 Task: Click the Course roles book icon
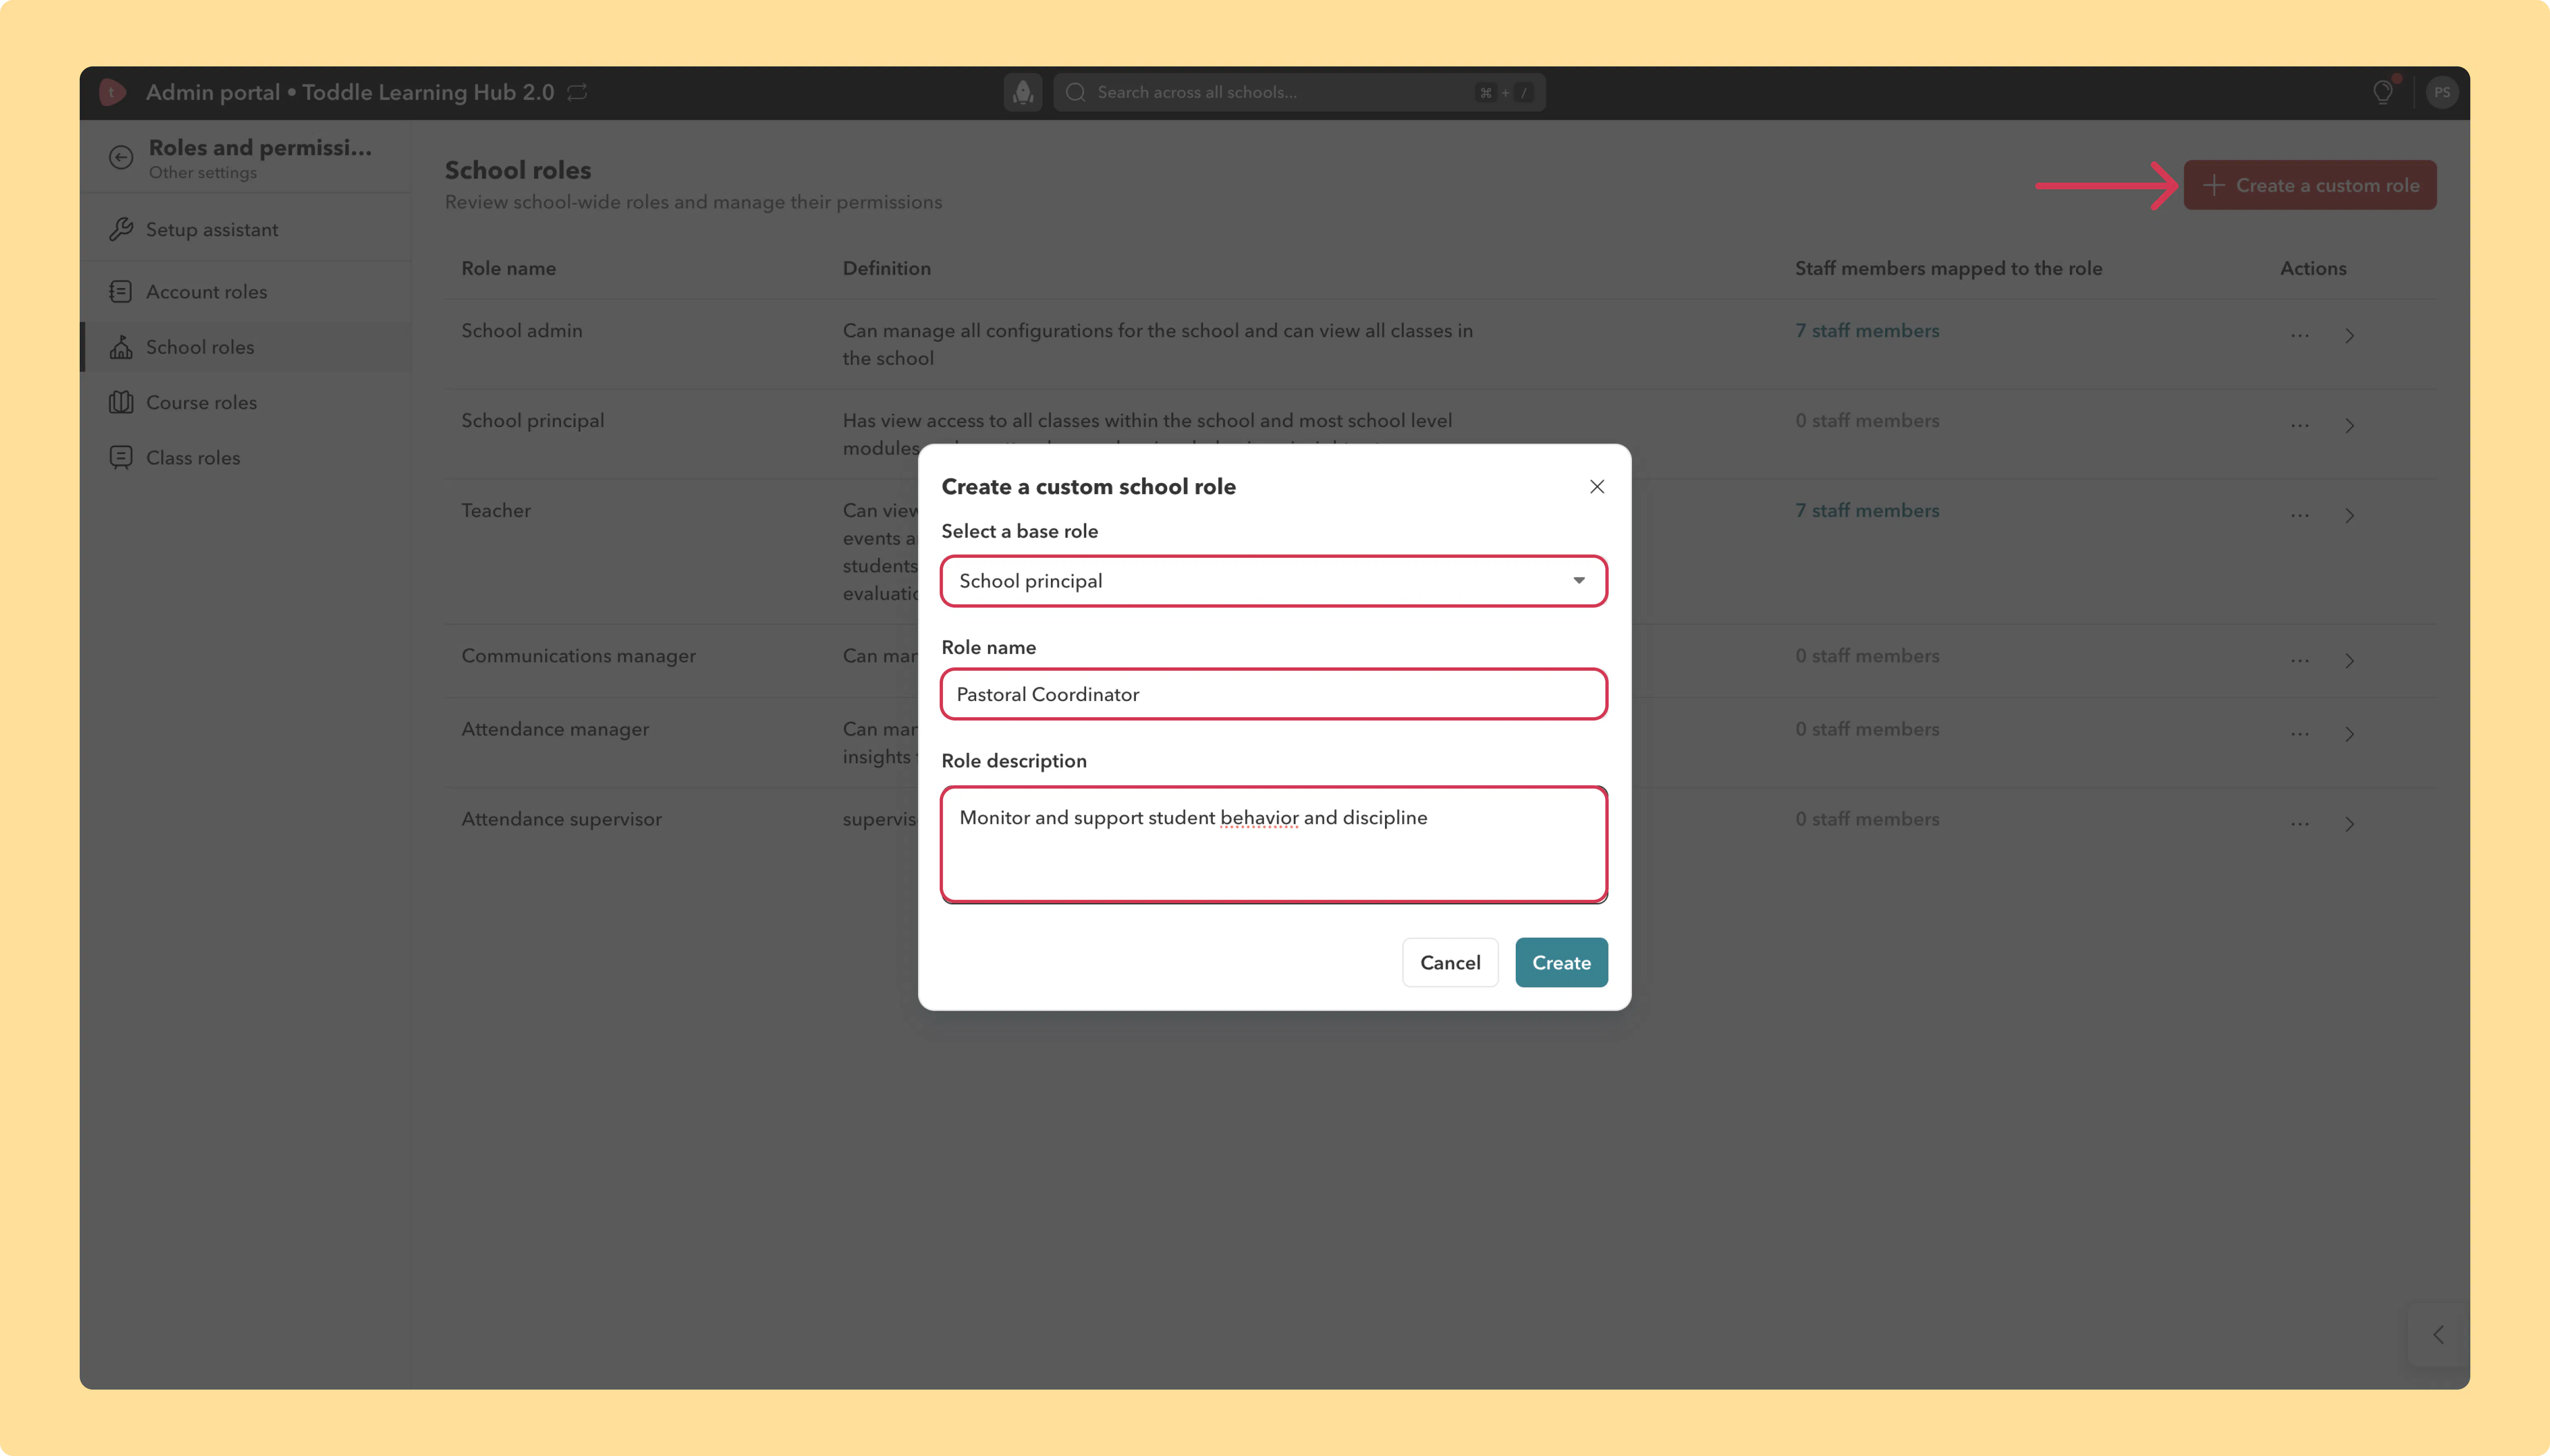tap(121, 402)
